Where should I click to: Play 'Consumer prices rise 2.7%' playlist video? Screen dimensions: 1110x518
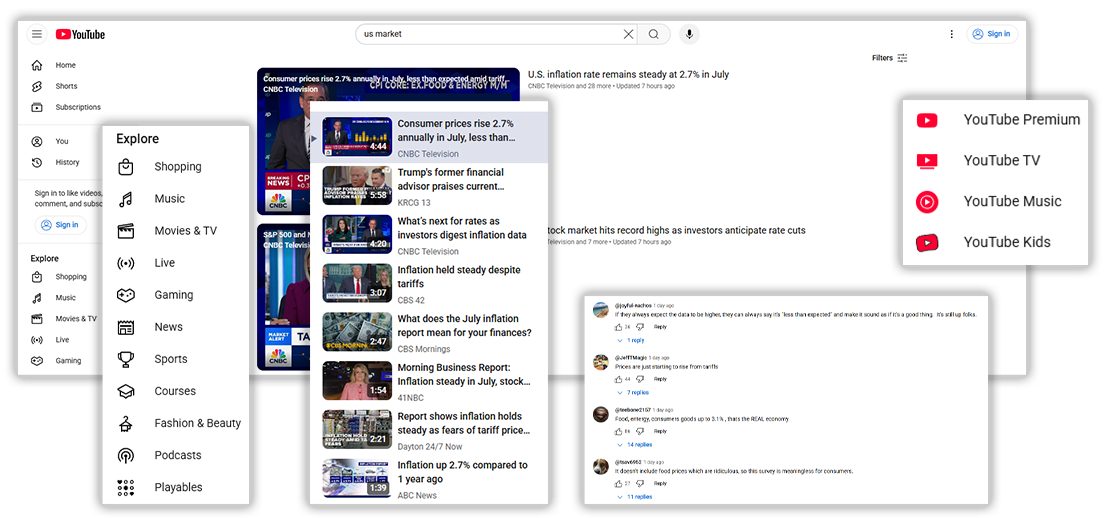click(429, 139)
